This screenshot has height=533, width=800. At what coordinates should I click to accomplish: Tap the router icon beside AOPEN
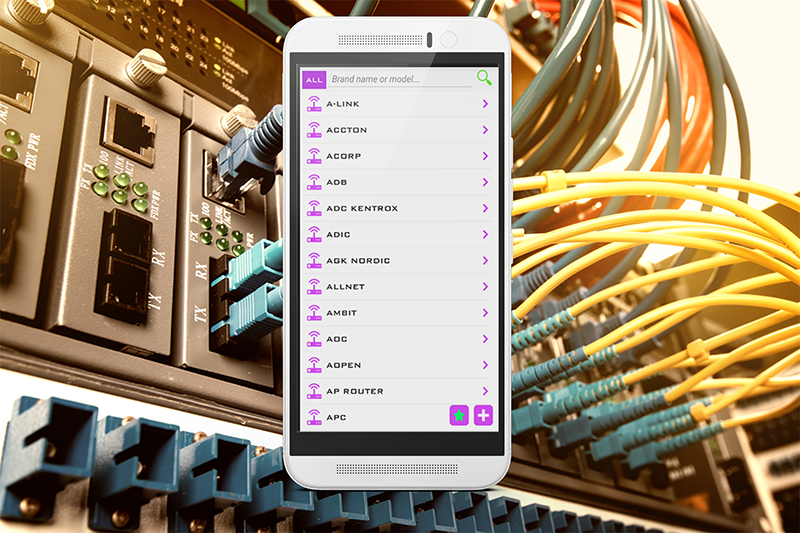coord(314,365)
